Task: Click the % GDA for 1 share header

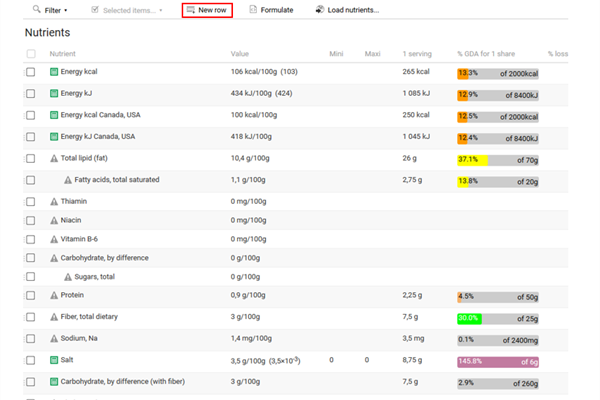Action: 486,54
